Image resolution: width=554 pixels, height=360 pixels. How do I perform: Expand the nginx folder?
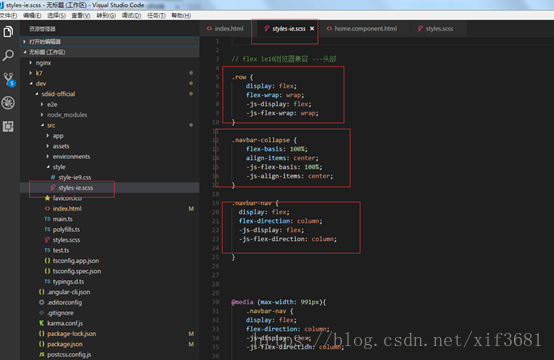coord(110,63)
